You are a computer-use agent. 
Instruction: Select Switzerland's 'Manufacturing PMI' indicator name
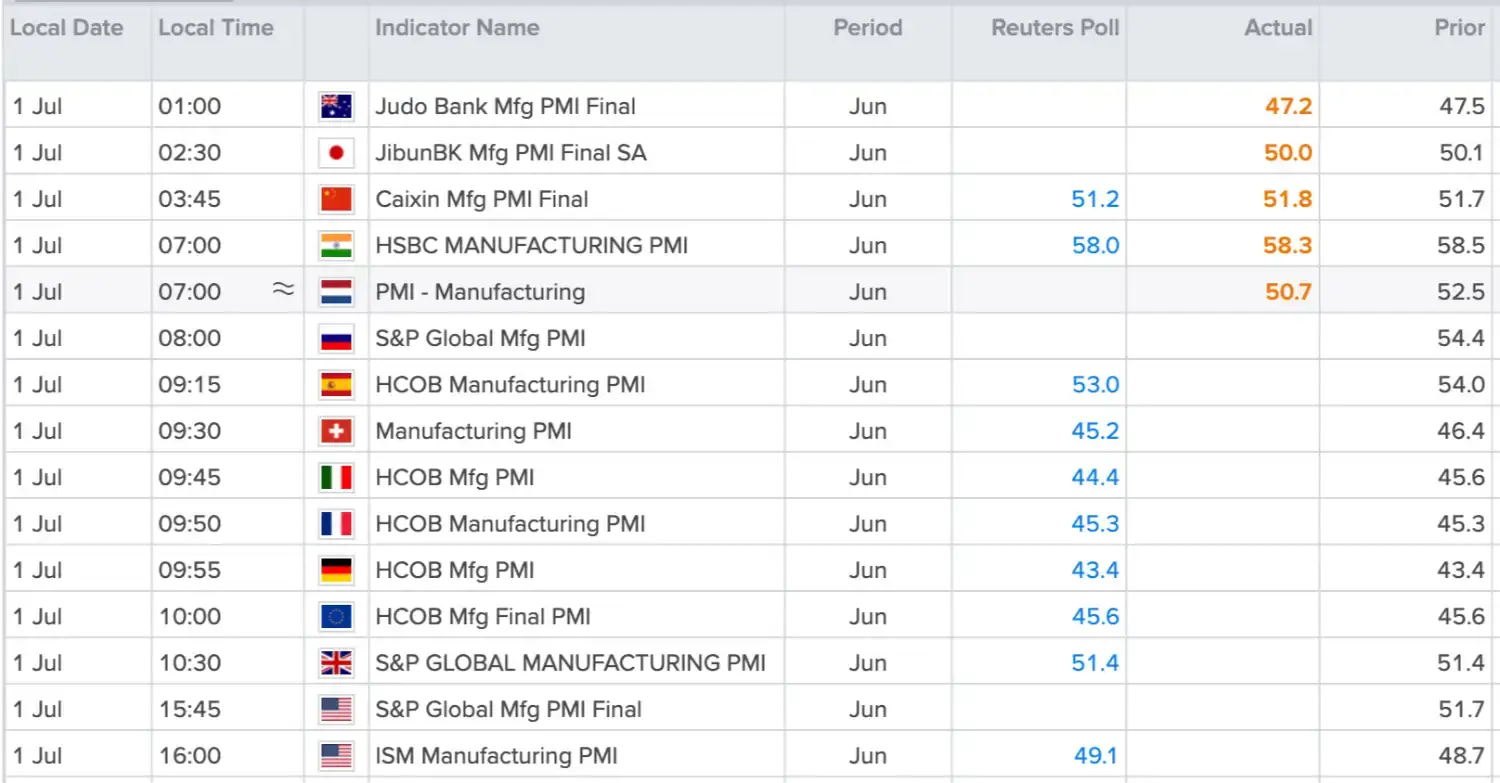click(473, 431)
